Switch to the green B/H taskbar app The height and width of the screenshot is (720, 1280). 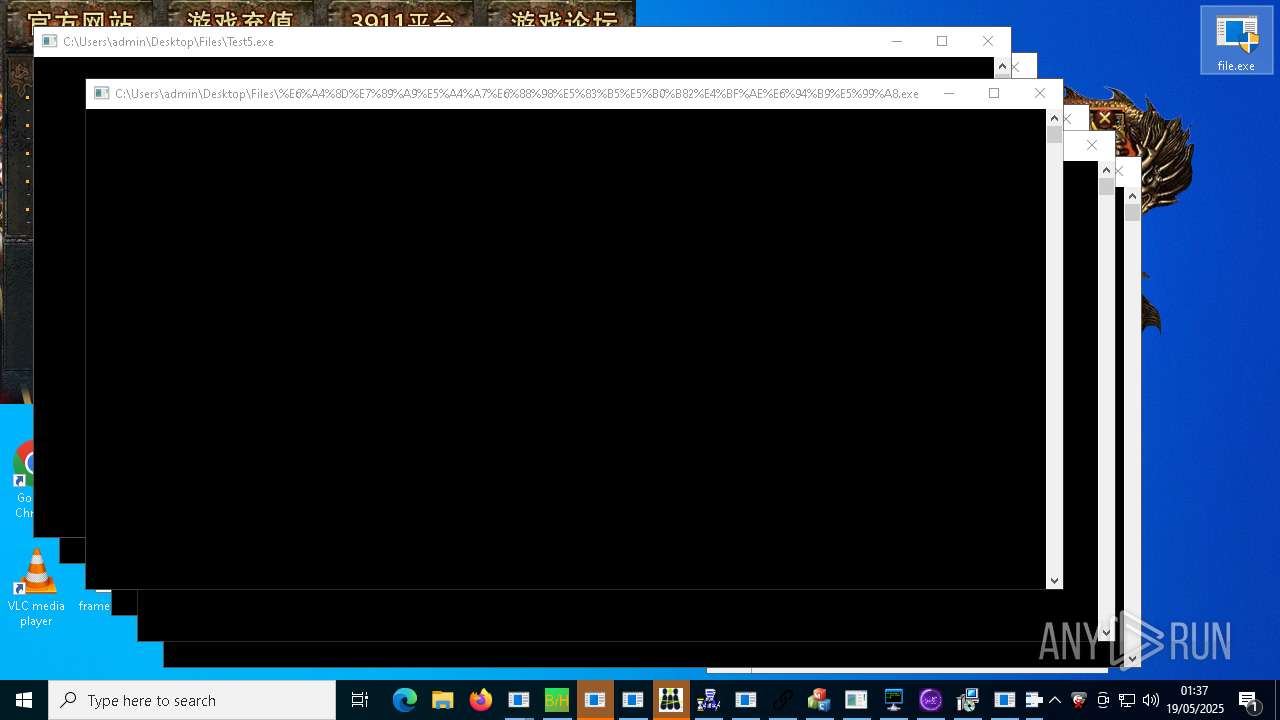tap(557, 700)
